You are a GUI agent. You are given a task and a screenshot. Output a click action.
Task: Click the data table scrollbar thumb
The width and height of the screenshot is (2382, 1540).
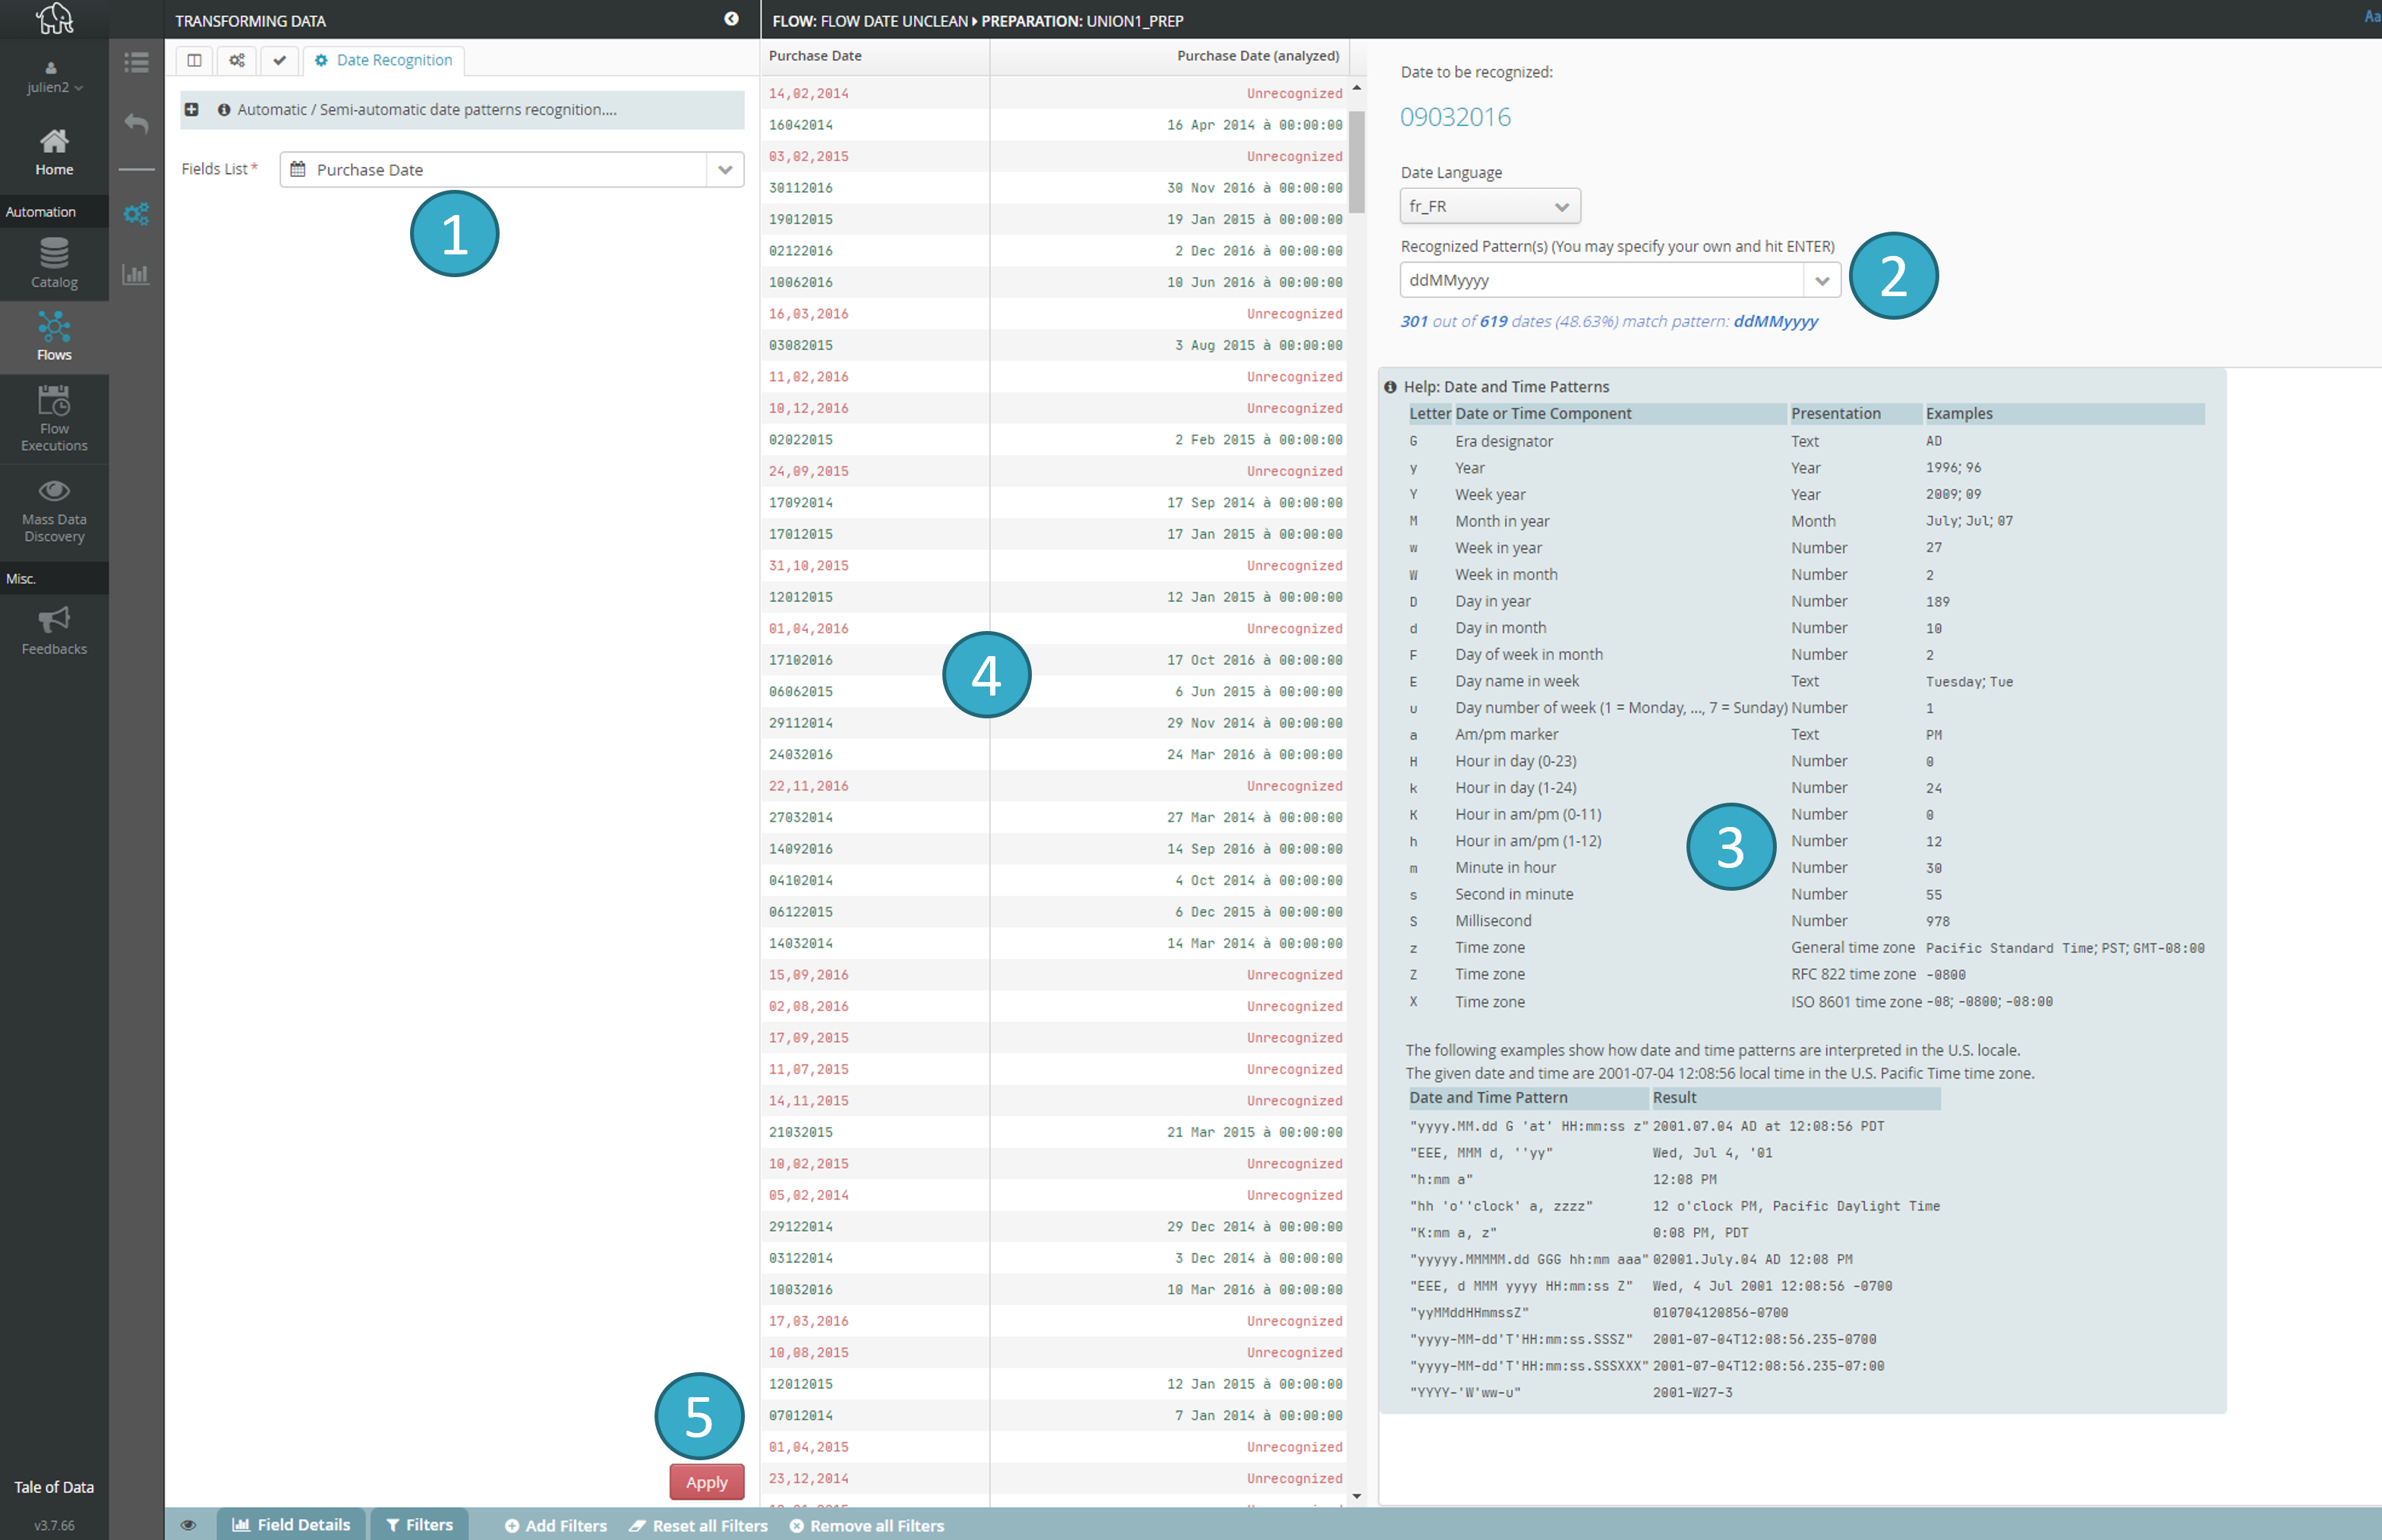pos(1357,160)
